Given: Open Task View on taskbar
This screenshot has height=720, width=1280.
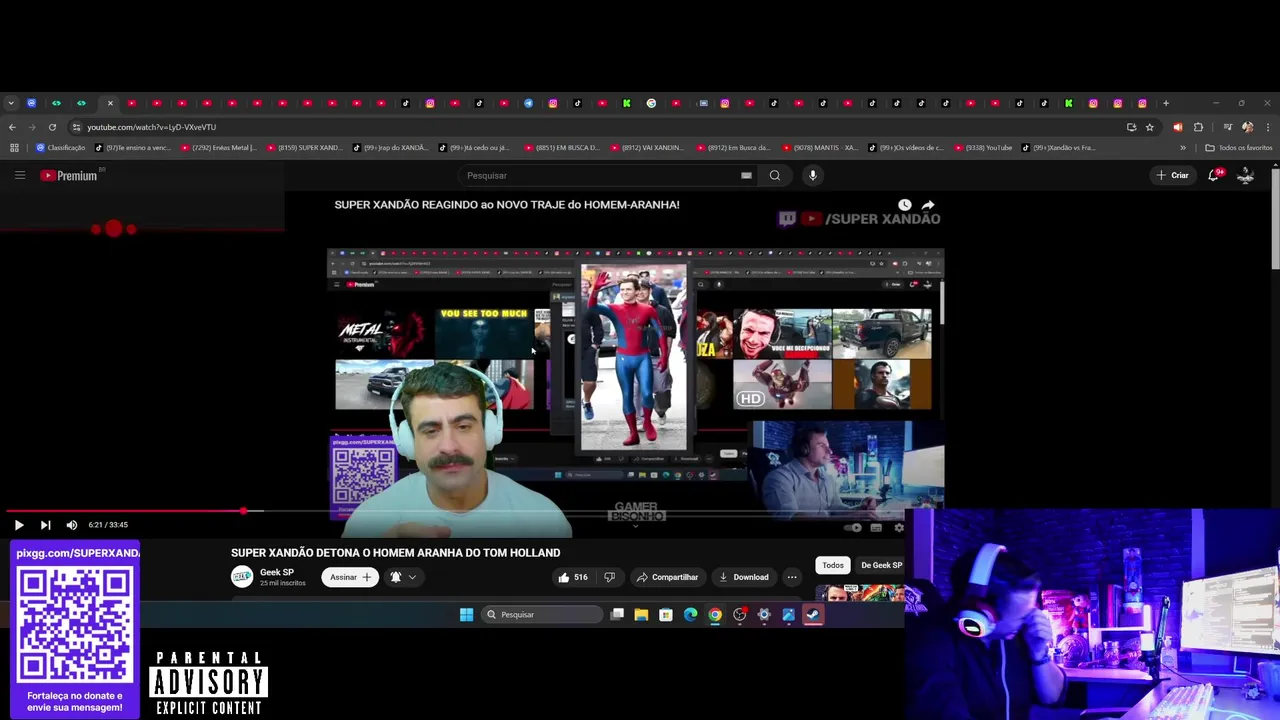Looking at the screenshot, I should pyautogui.click(x=617, y=615).
